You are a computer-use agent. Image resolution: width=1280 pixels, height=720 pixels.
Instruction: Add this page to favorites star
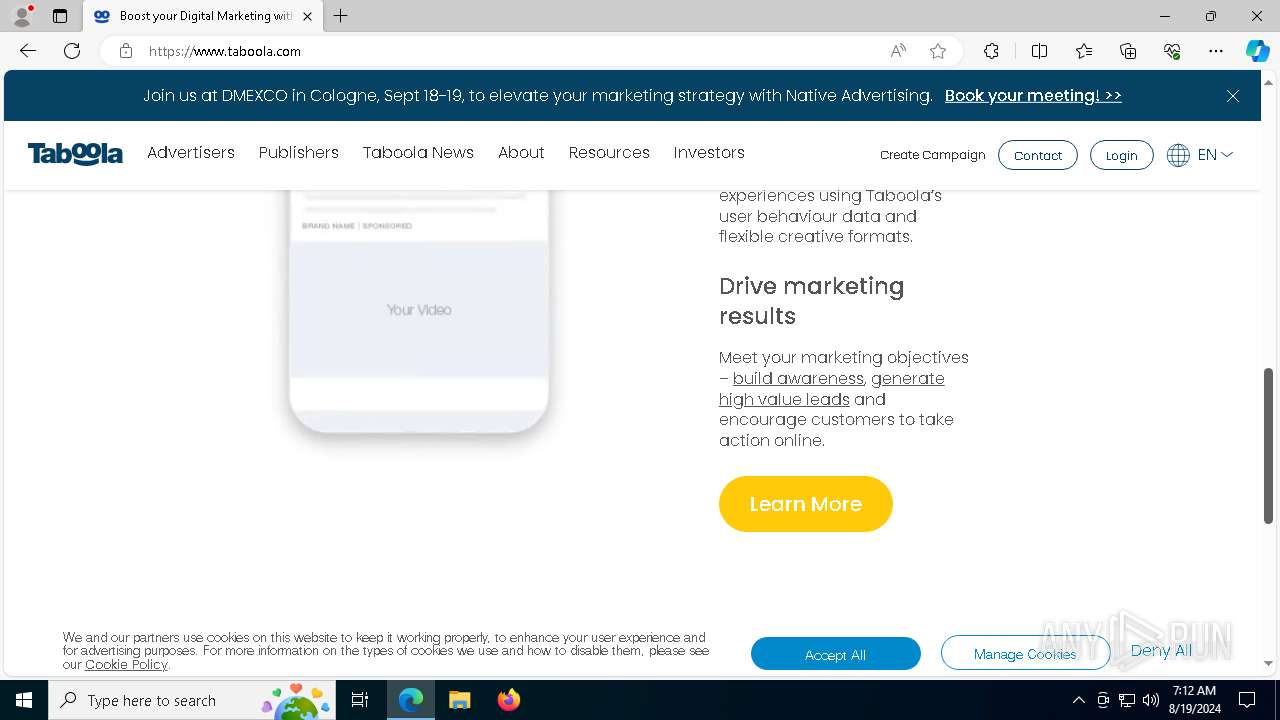pyautogui.click(x=938, y=51)
